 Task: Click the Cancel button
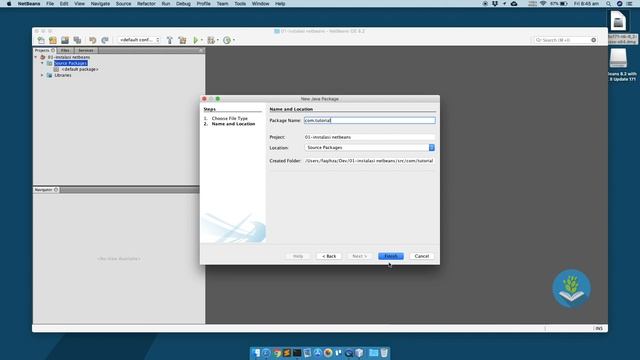tap(422, 256)
